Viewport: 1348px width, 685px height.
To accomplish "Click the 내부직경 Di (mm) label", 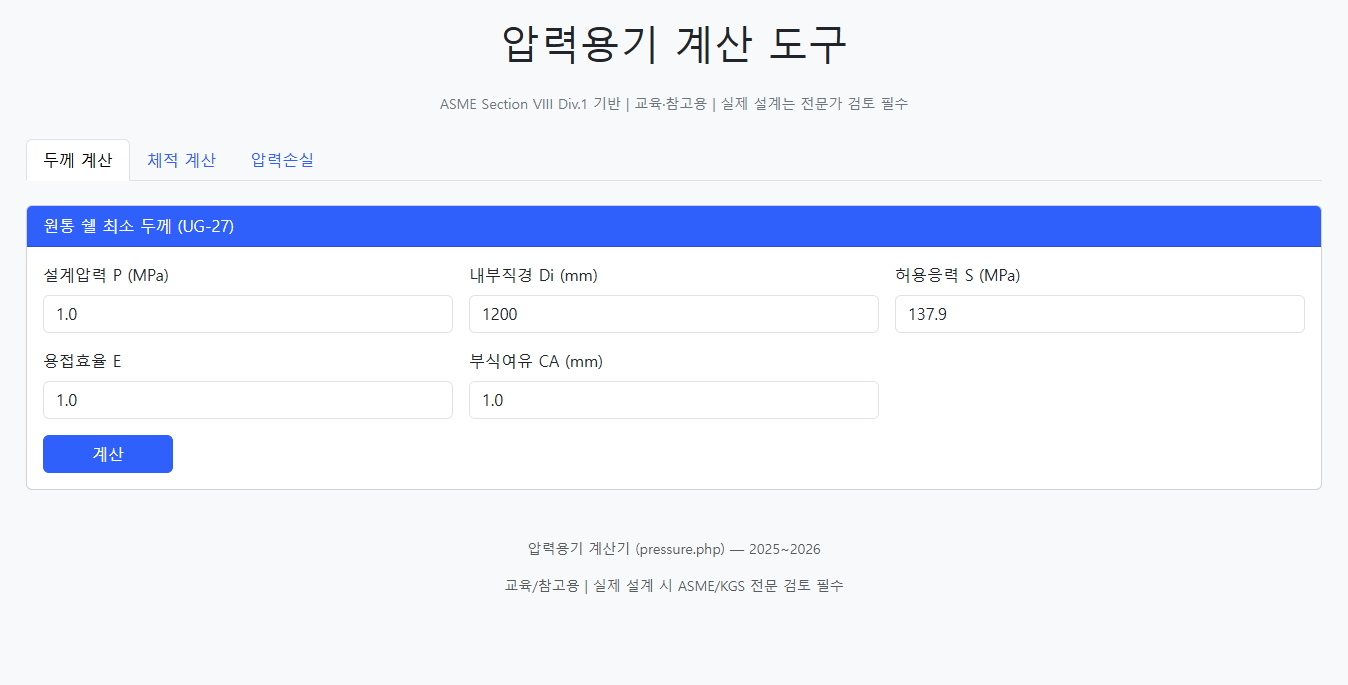I will coord(533,276).
